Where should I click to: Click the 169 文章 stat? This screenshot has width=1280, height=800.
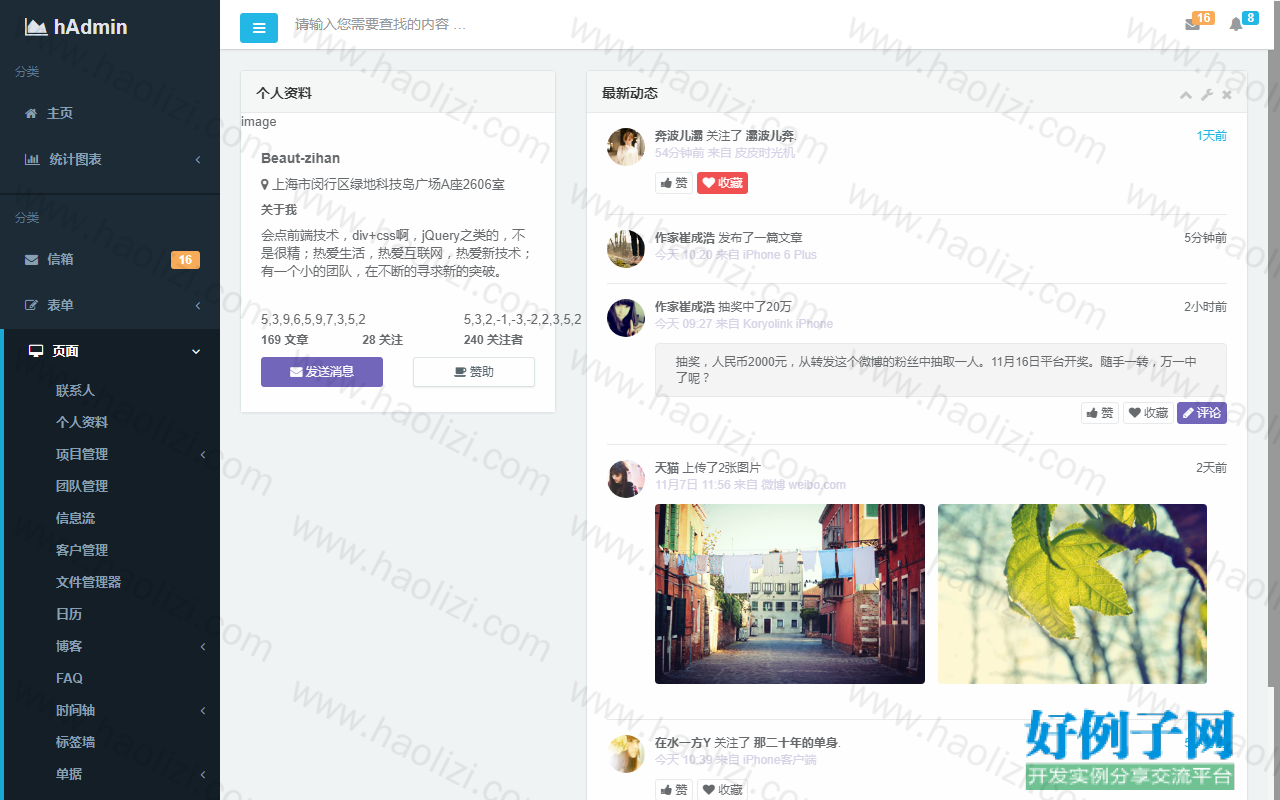(x=285, y=340)
